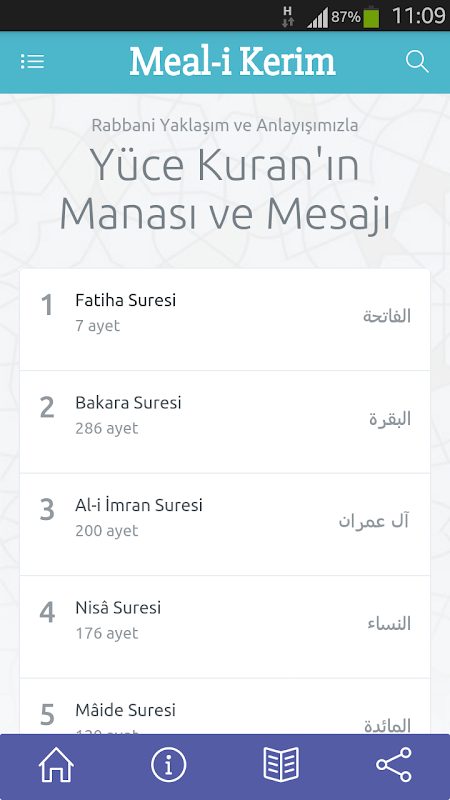Open the list menu icon
This screenshot has height=800, width=450.
point(32,62)
